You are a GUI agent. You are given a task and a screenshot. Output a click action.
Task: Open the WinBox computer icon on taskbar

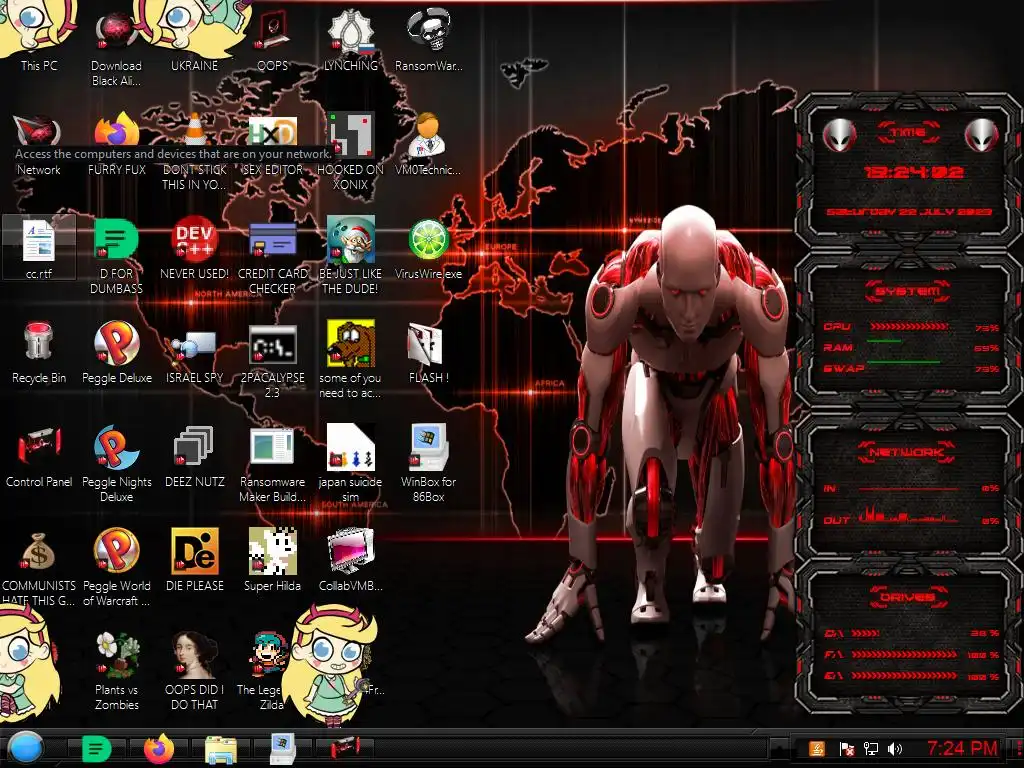[x=283, y=748]
